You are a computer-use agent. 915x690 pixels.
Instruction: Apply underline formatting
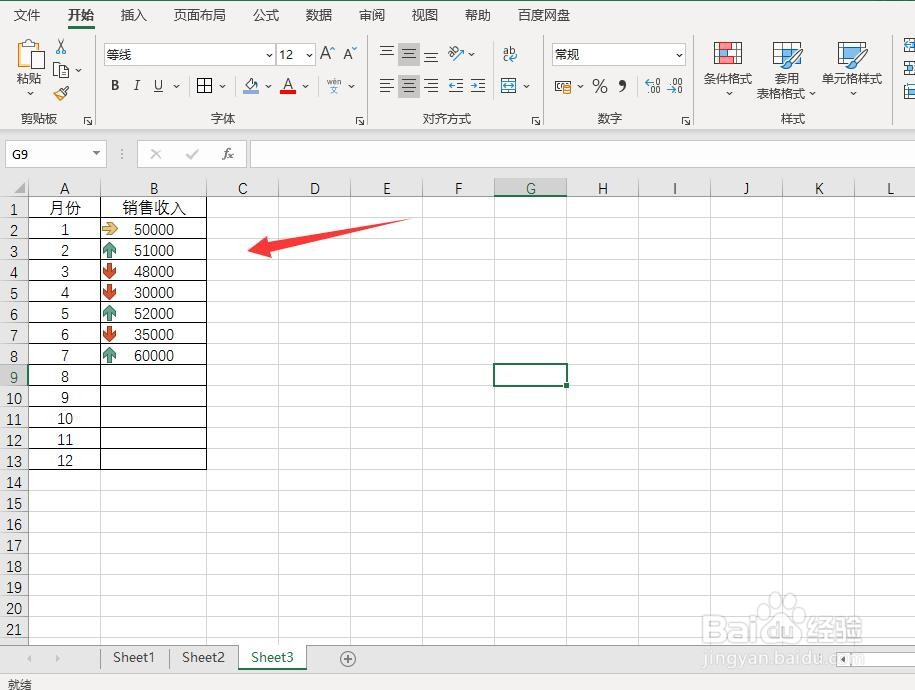157,86
